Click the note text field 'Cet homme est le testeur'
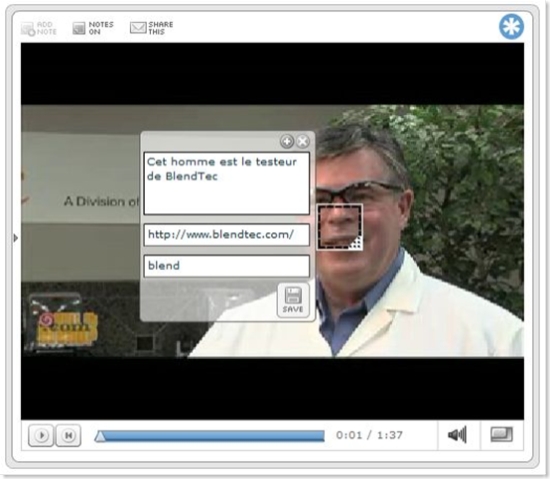 227,183
